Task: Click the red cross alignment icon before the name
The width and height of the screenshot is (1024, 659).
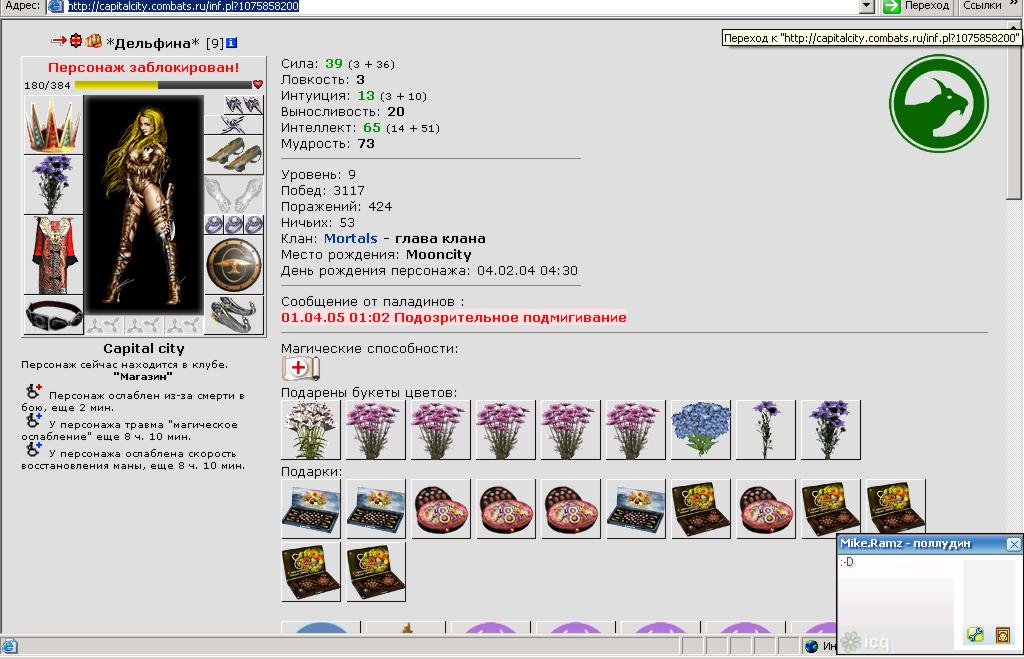Action: coord(76,40)
